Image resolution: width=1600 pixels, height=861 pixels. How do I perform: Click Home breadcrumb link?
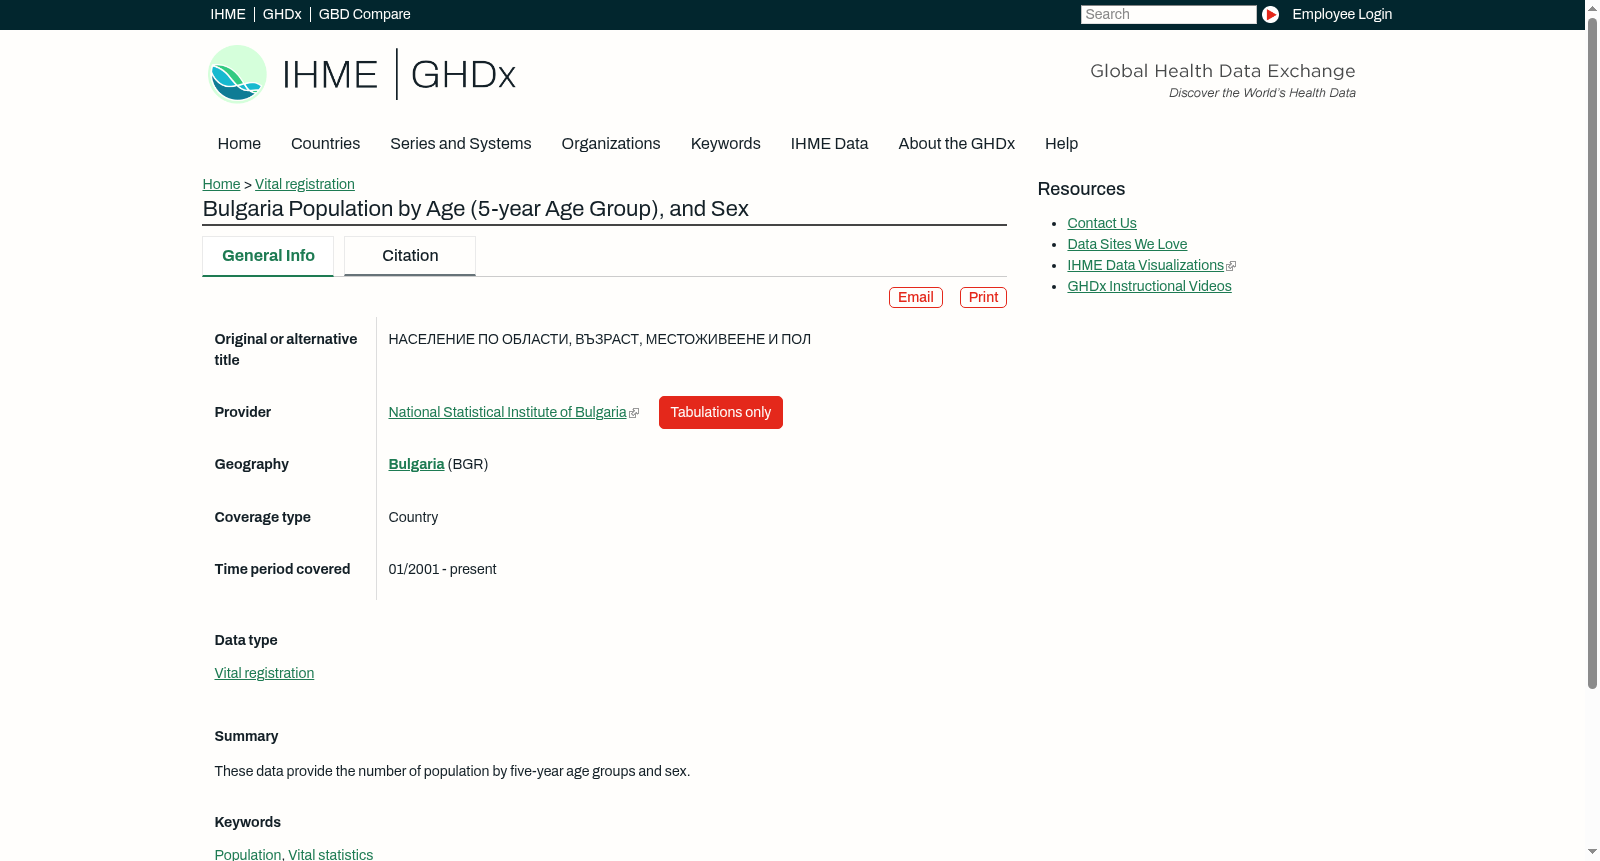click(221, 184)
